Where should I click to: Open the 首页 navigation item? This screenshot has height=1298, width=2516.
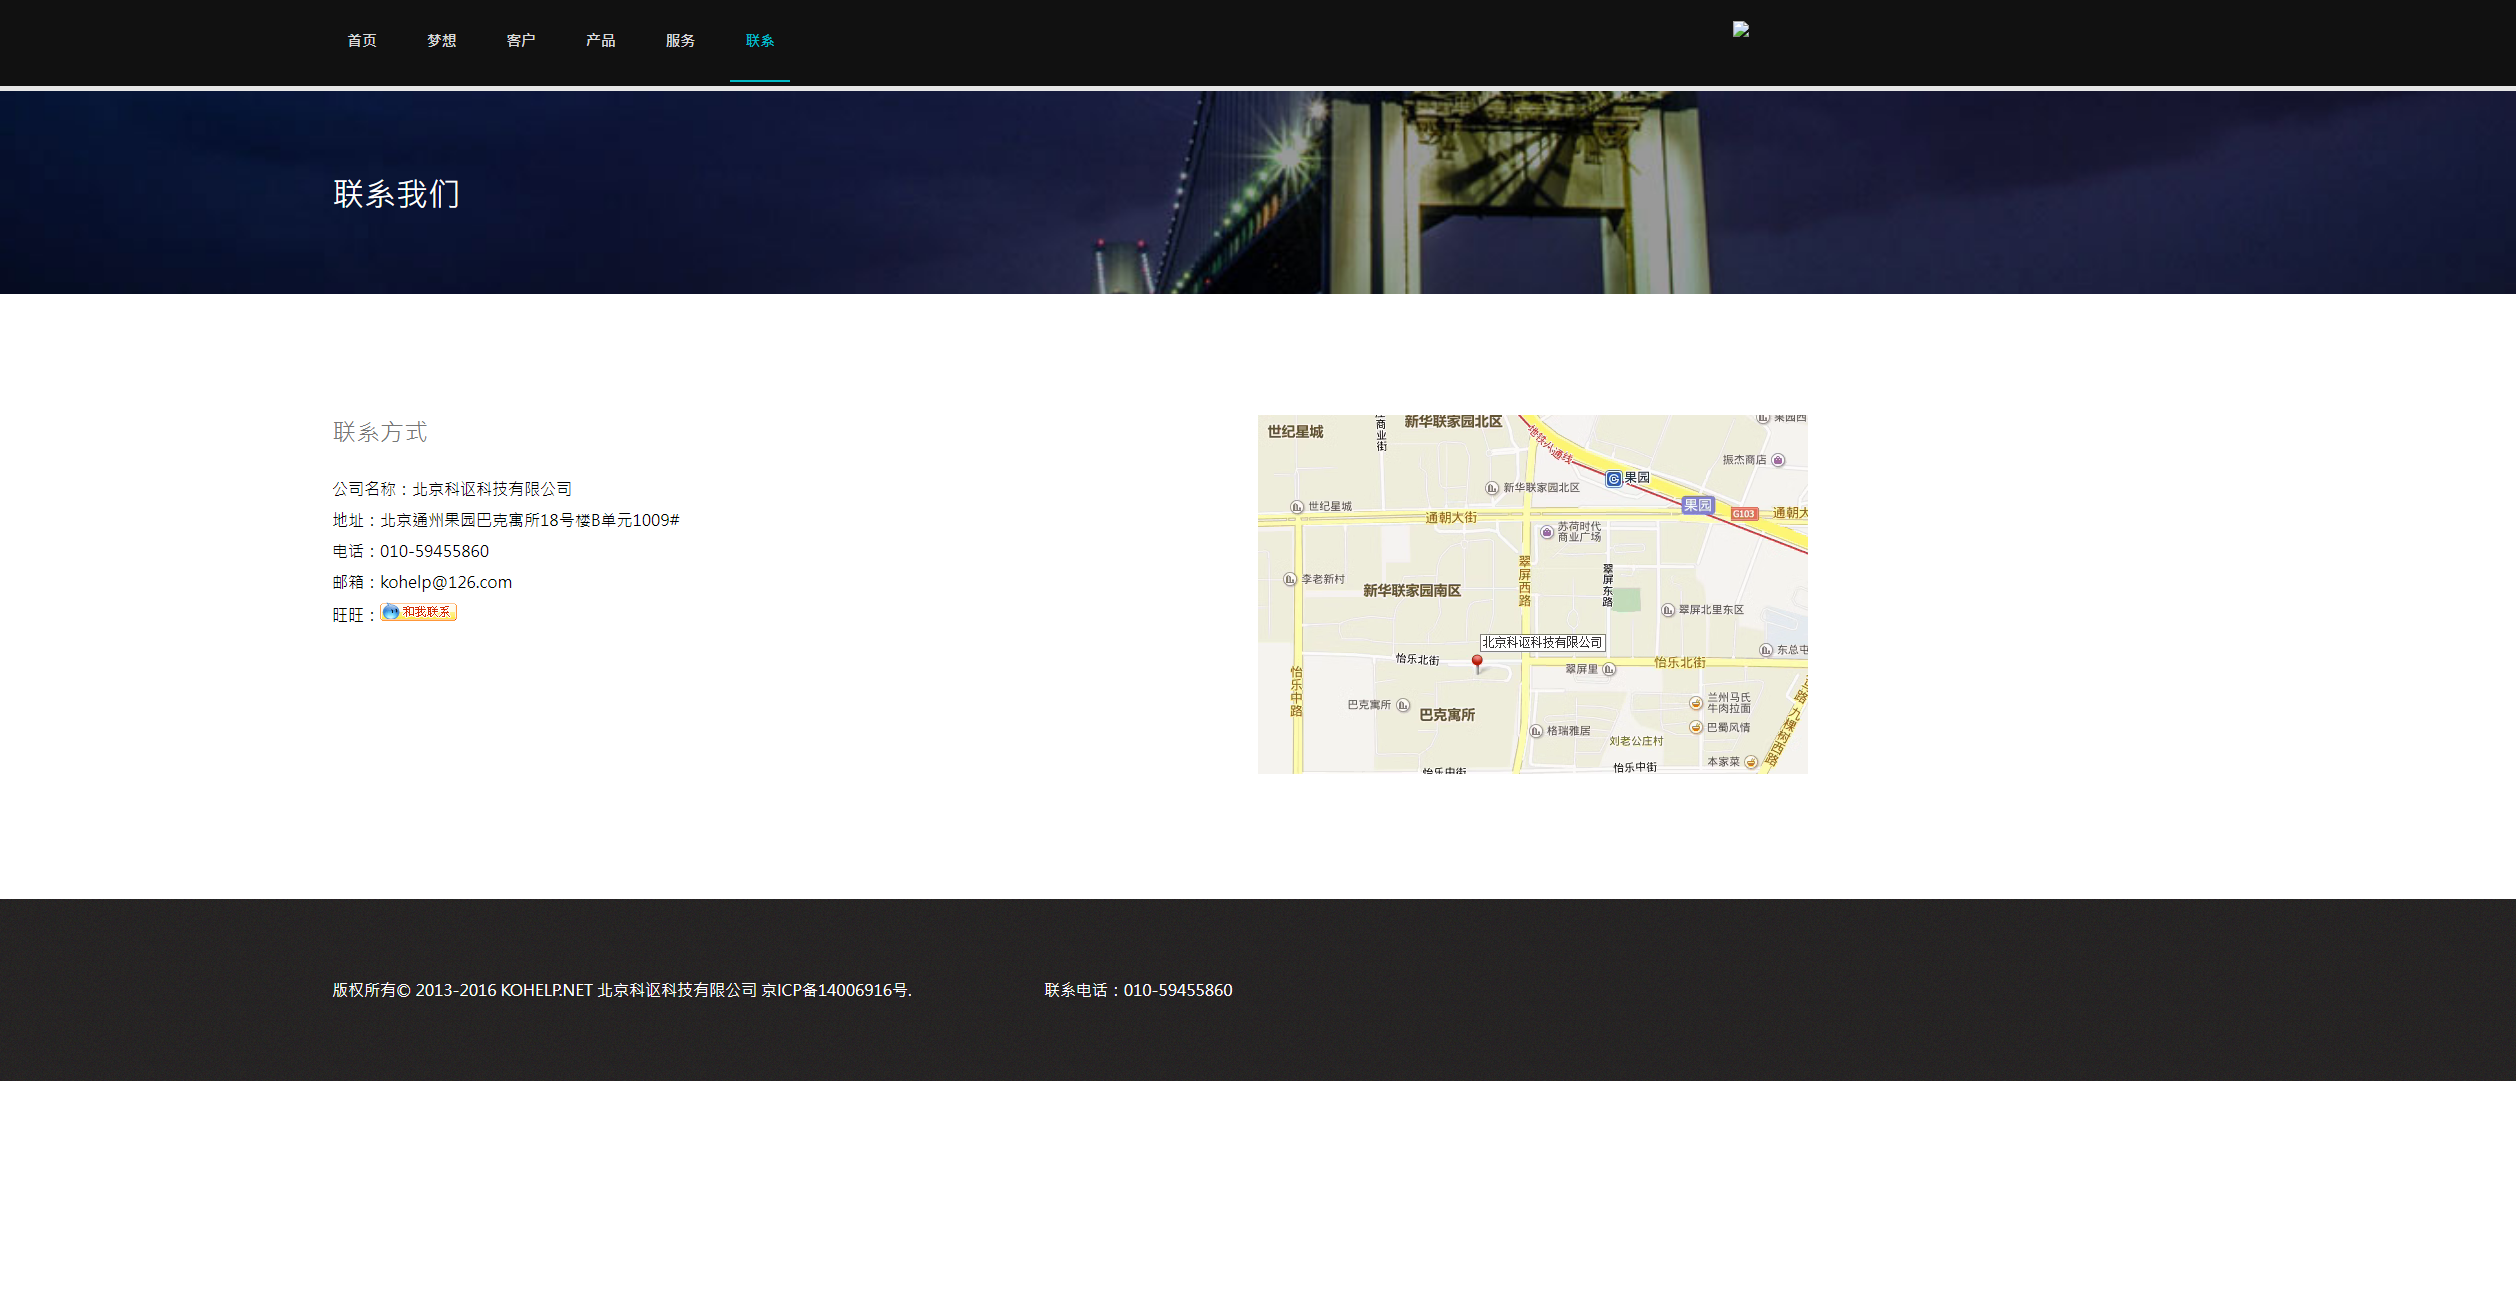click(362, 41)
